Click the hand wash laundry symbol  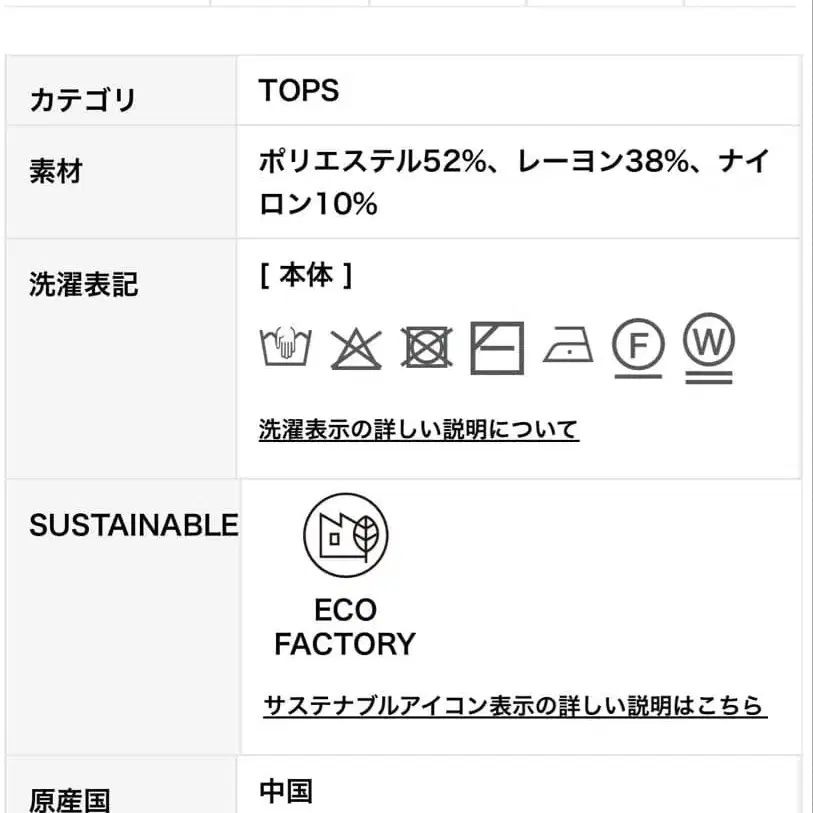pos(285,345)
